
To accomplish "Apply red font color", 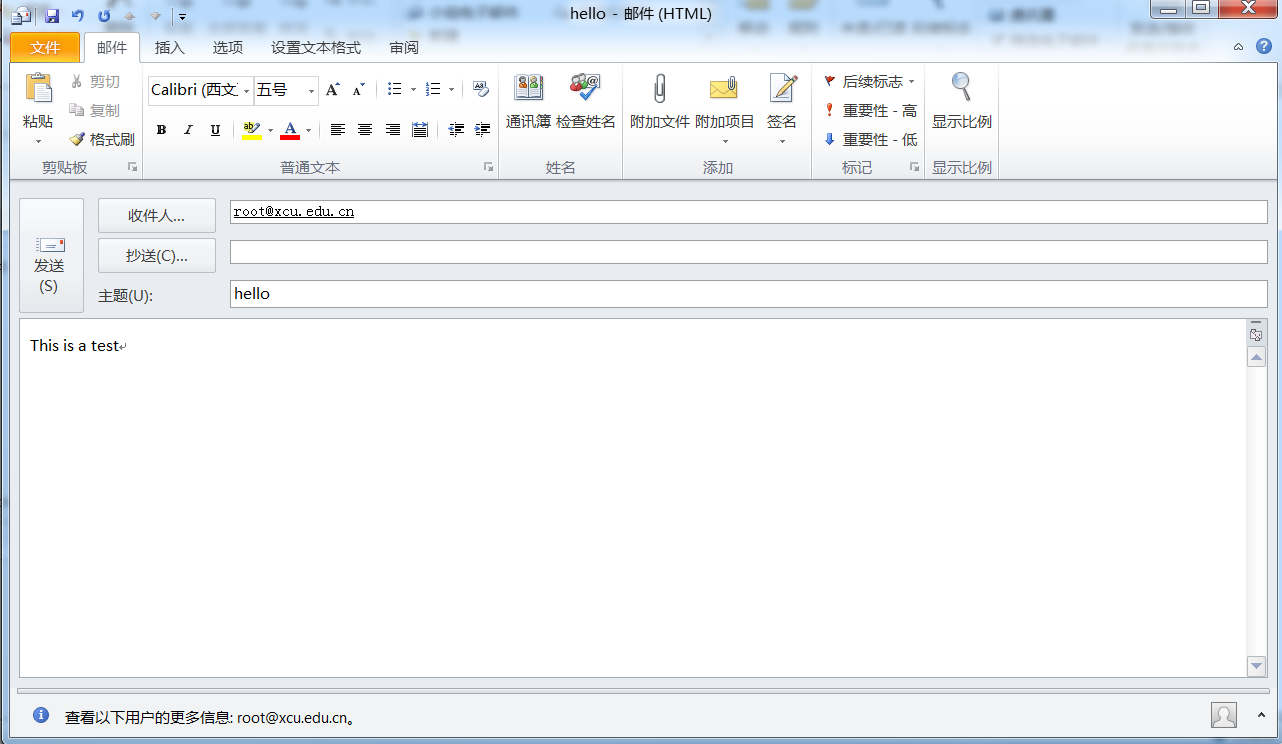I will (x=290, y=130).
